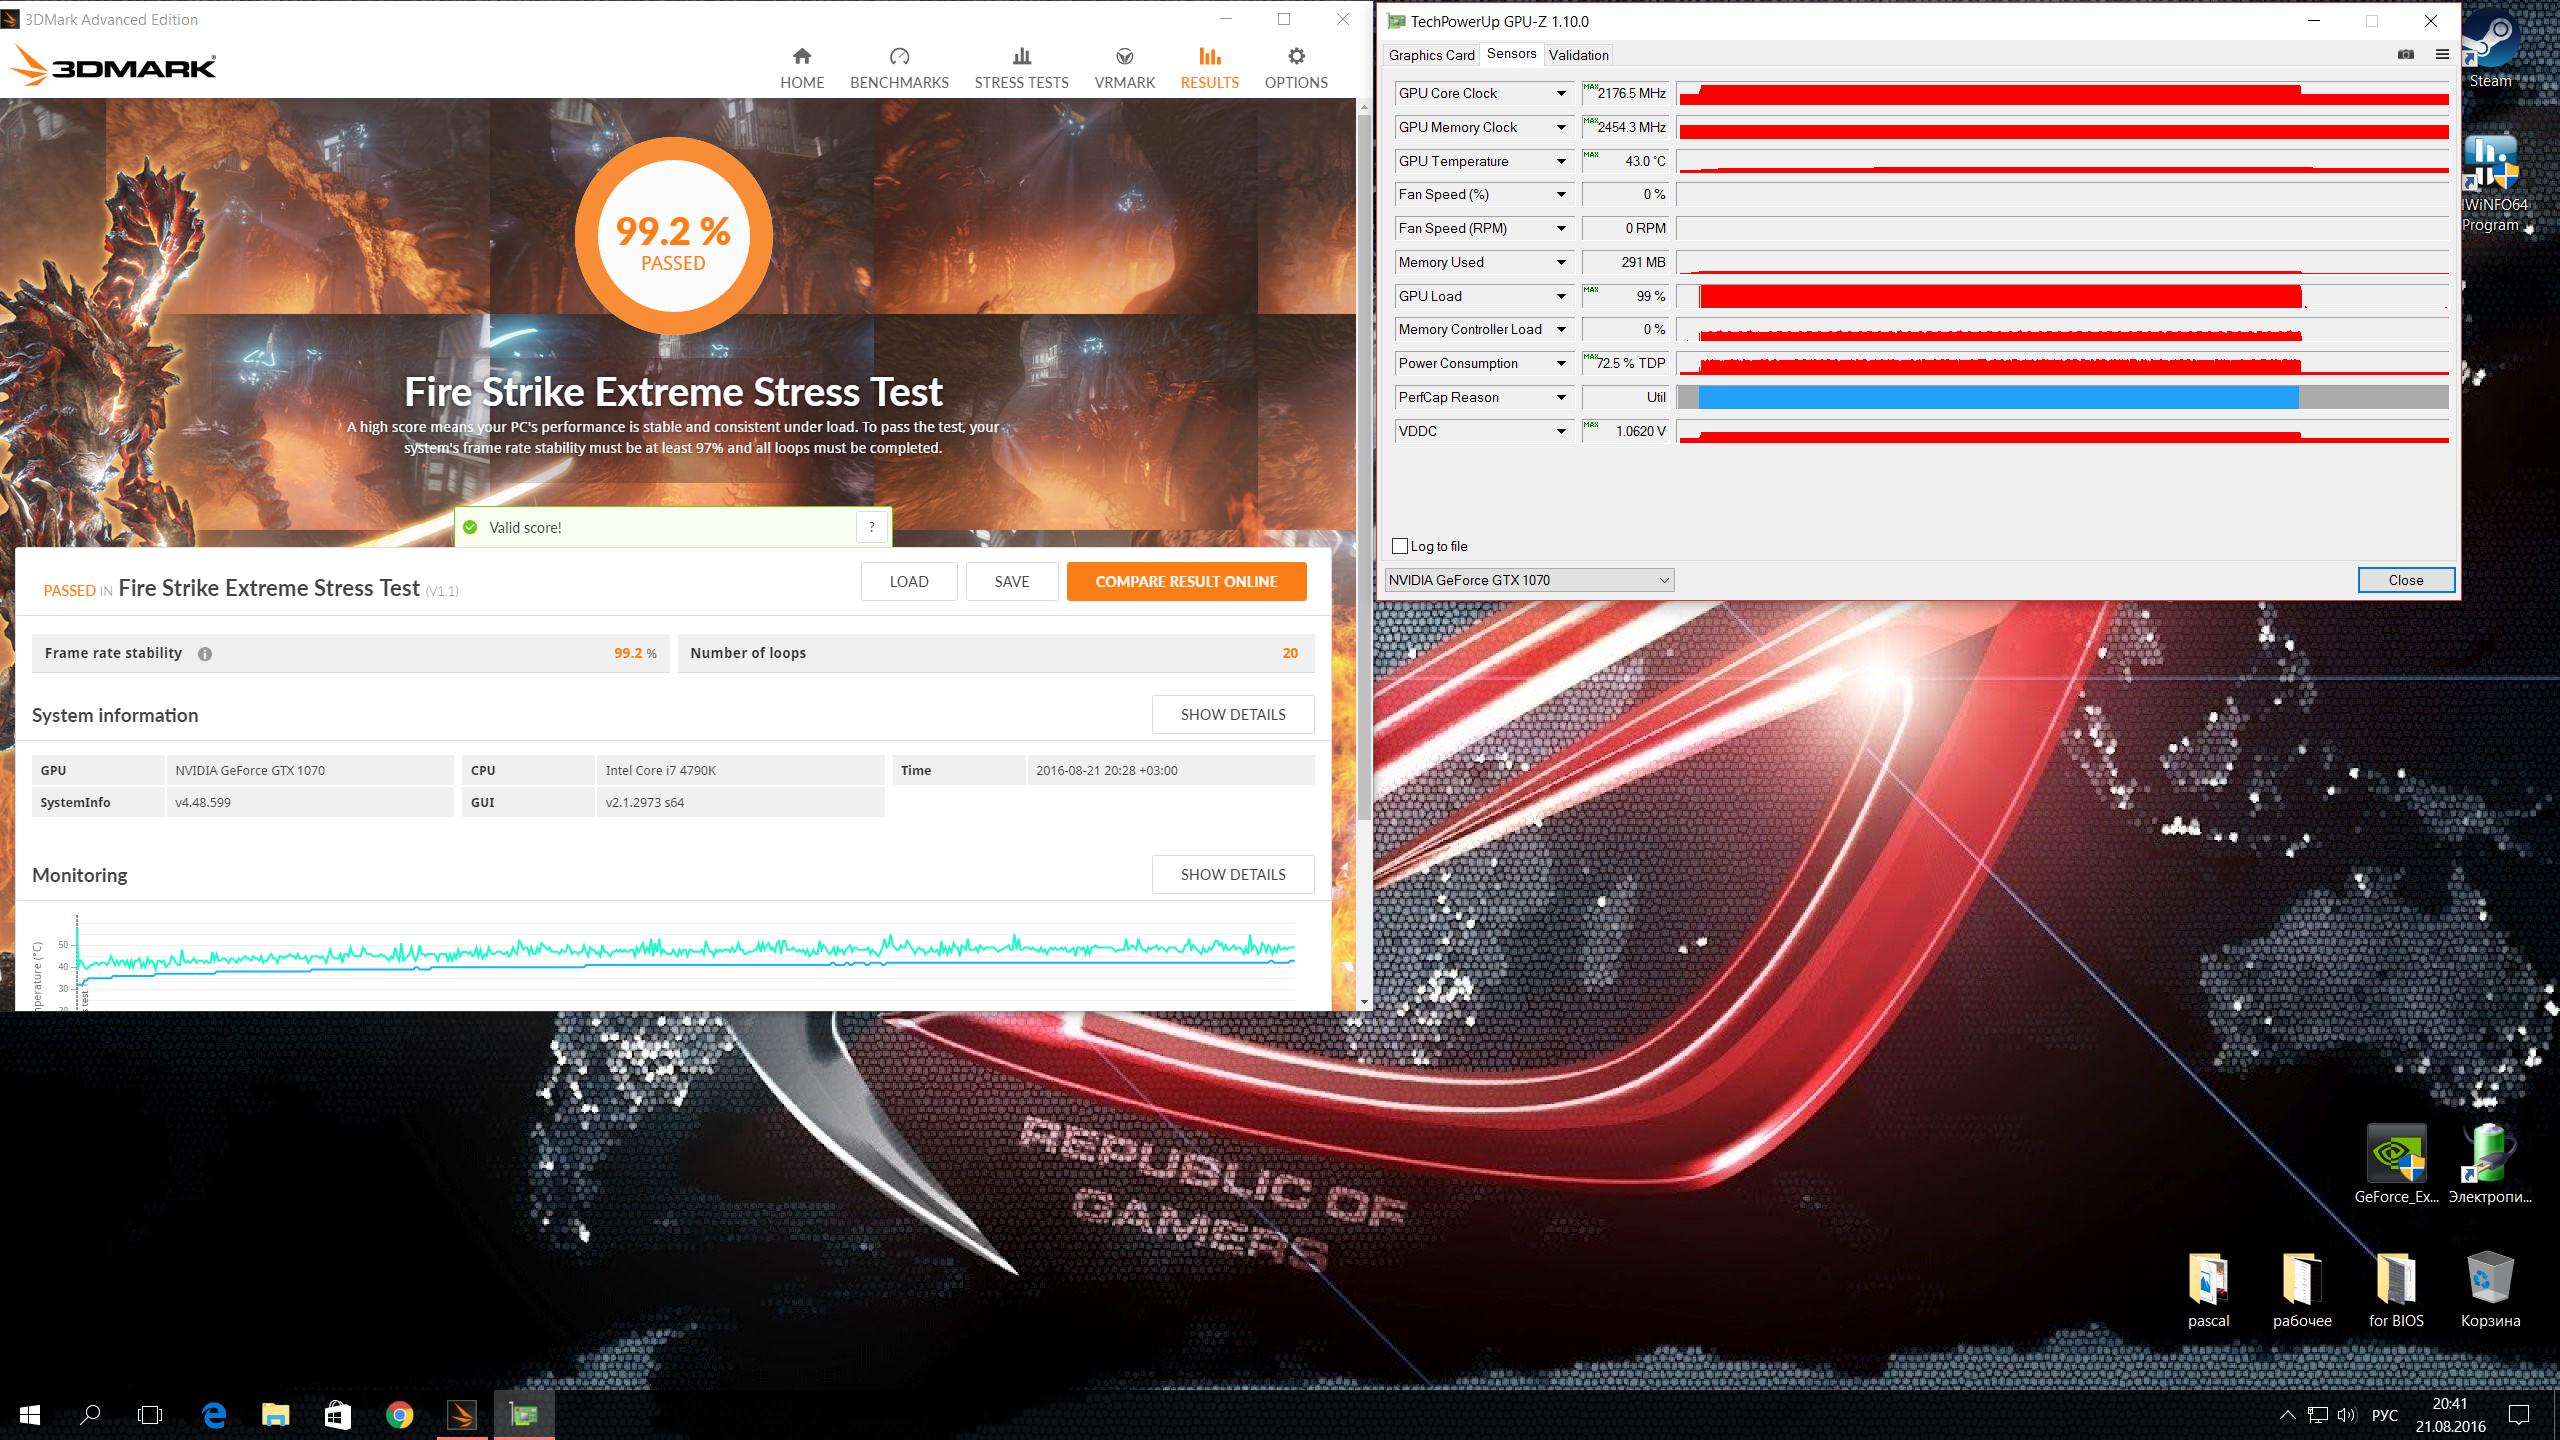This screenshot has height=1440, width=2560.
Task: Enable Log to file checkbox
Action: pos(1400,546)
